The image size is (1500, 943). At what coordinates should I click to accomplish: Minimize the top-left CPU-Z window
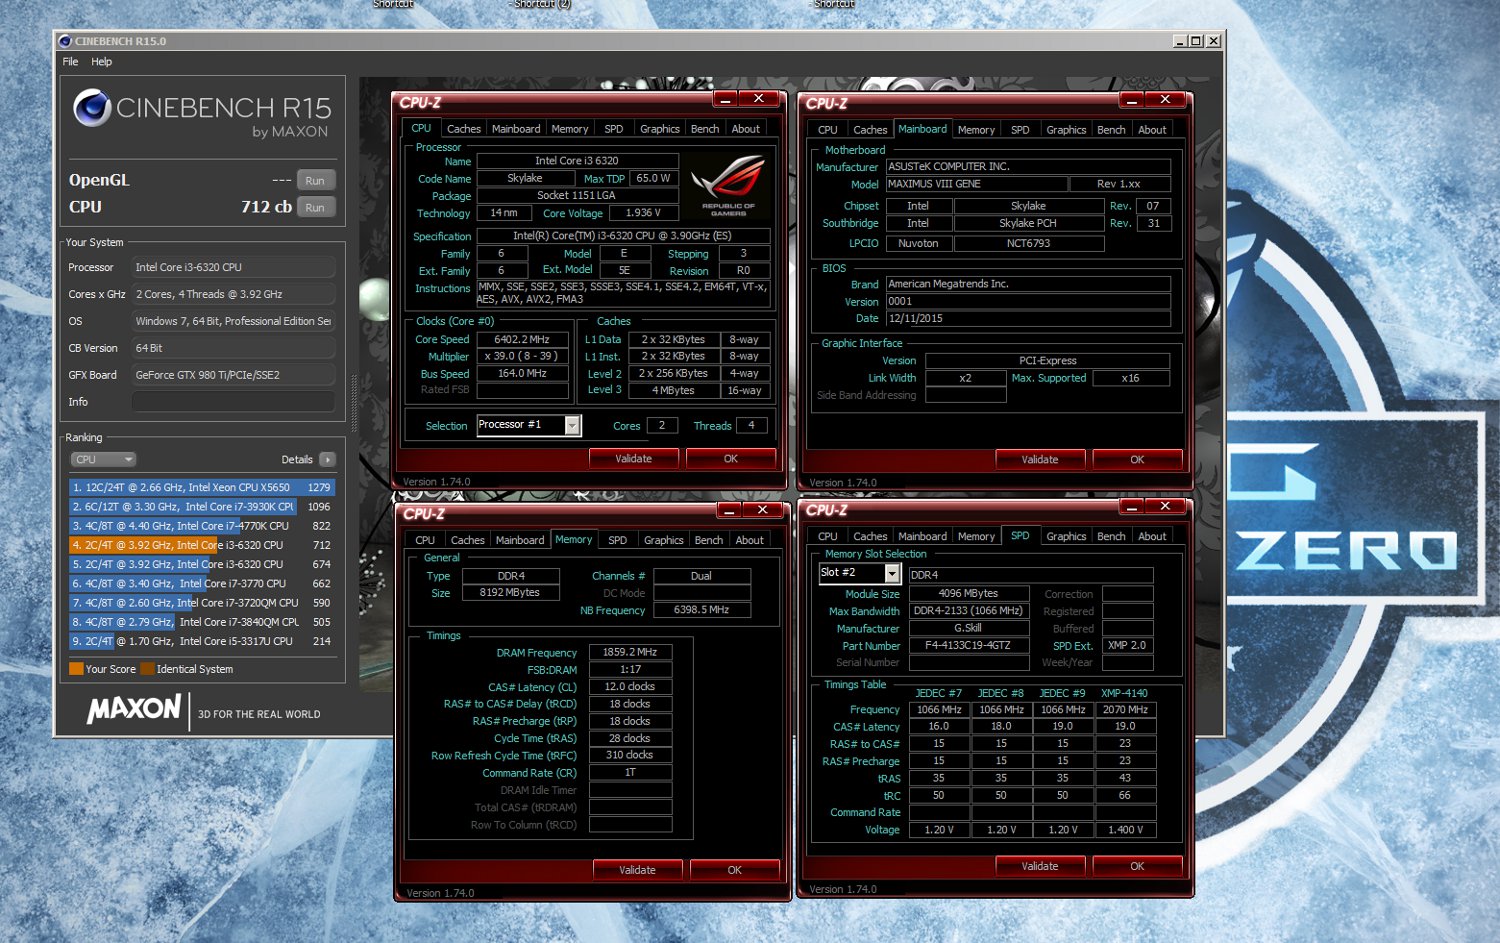725,99
